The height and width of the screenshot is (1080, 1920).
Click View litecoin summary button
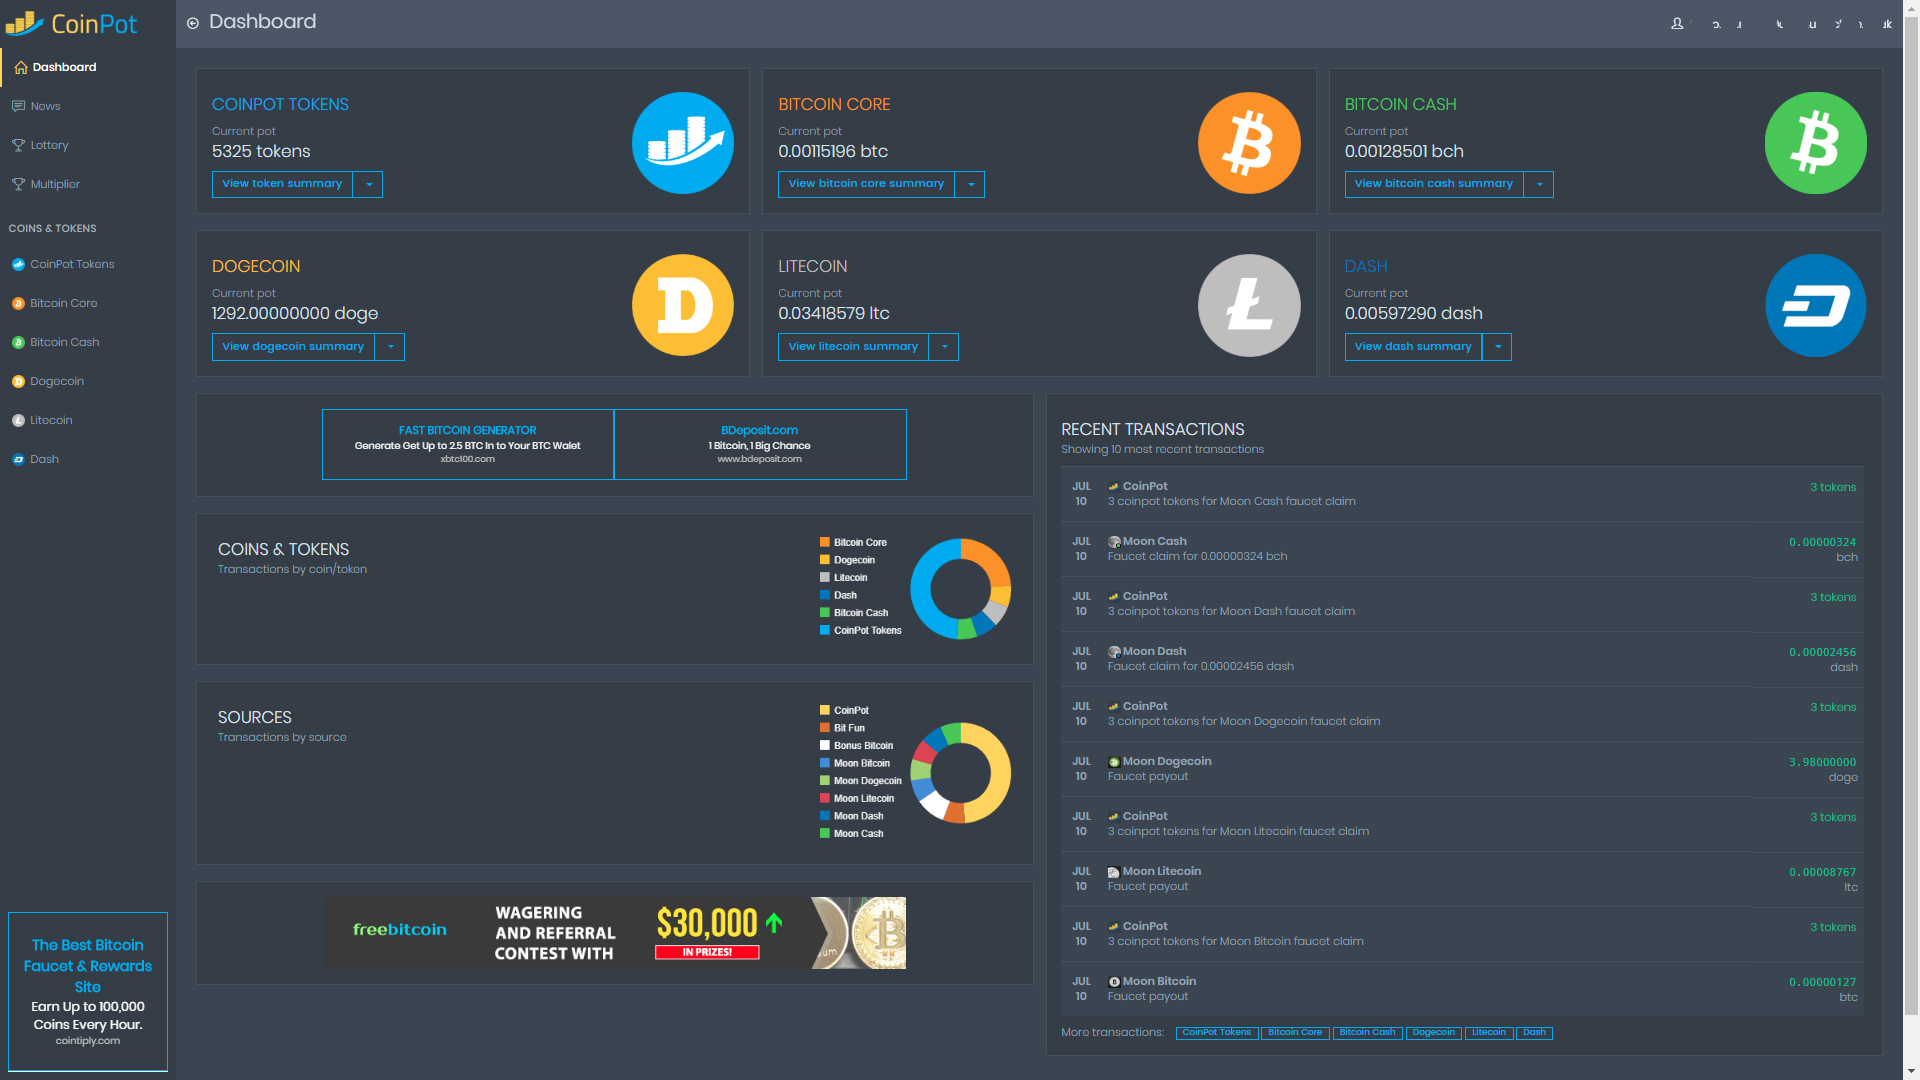point(853,345)
